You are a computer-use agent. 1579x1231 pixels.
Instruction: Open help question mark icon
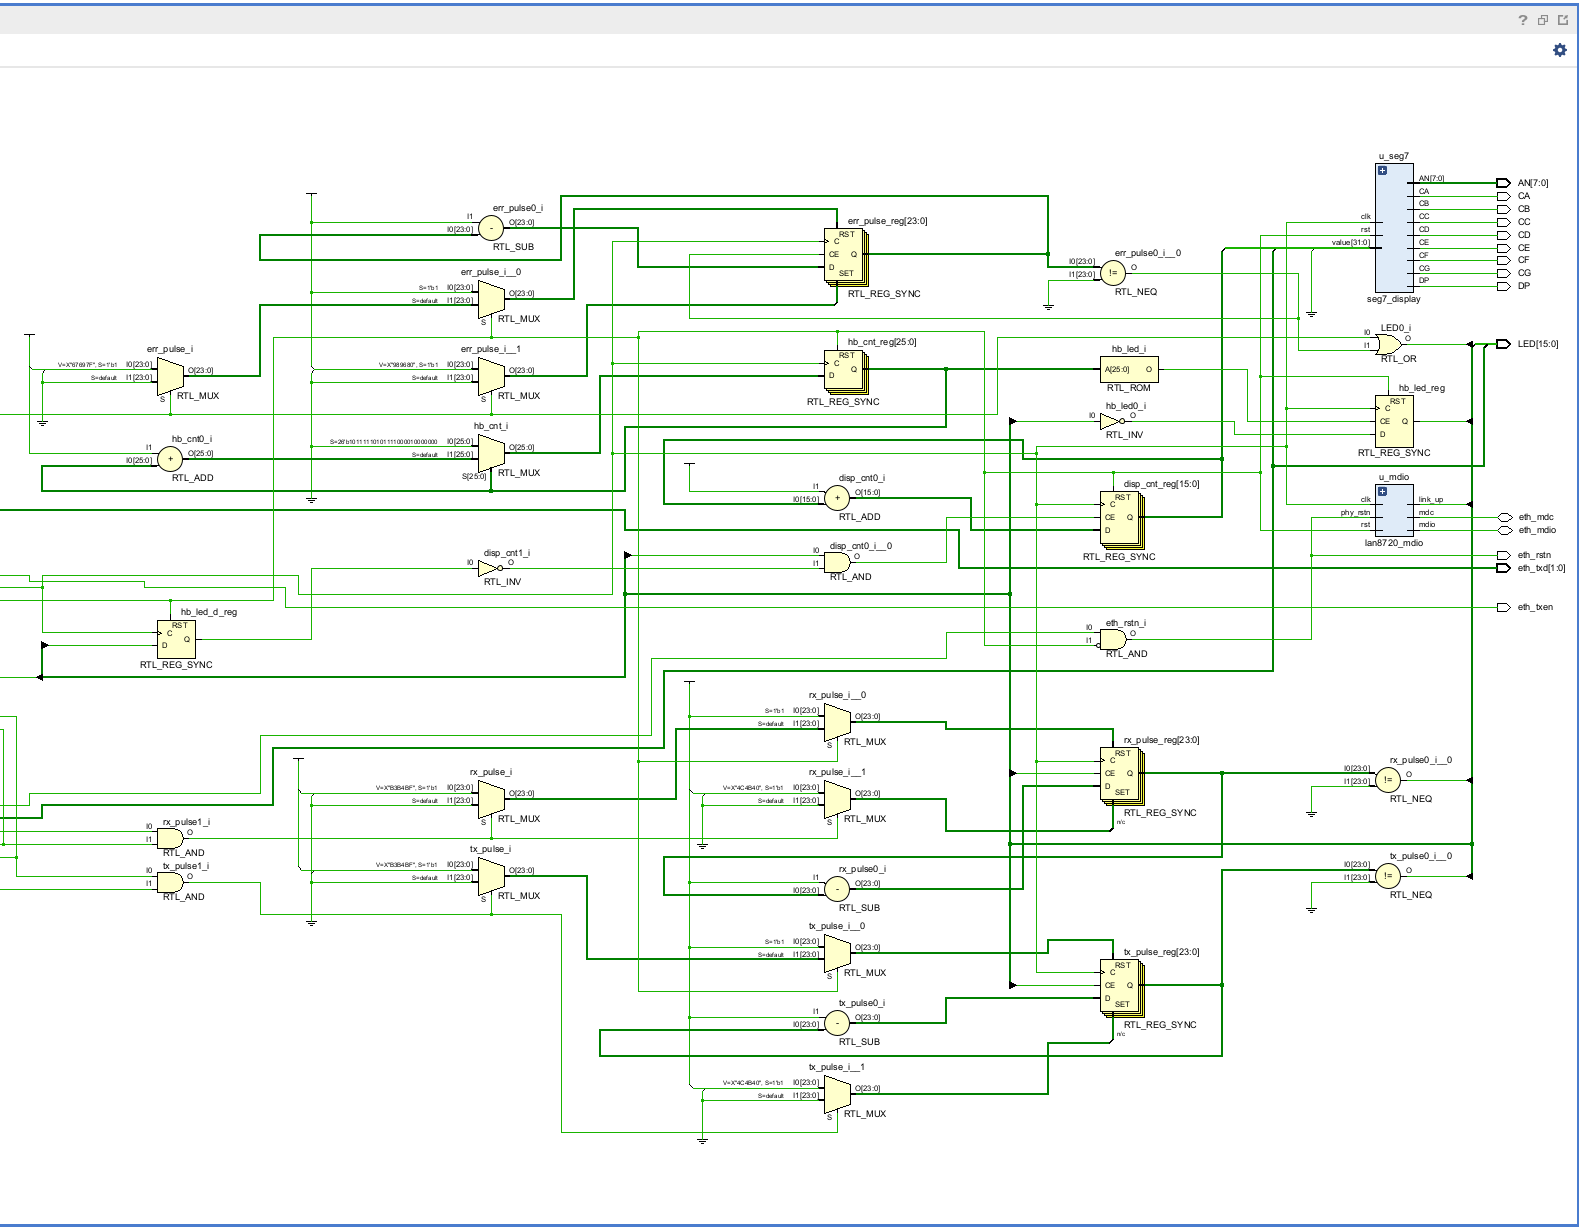(1523, 20)
